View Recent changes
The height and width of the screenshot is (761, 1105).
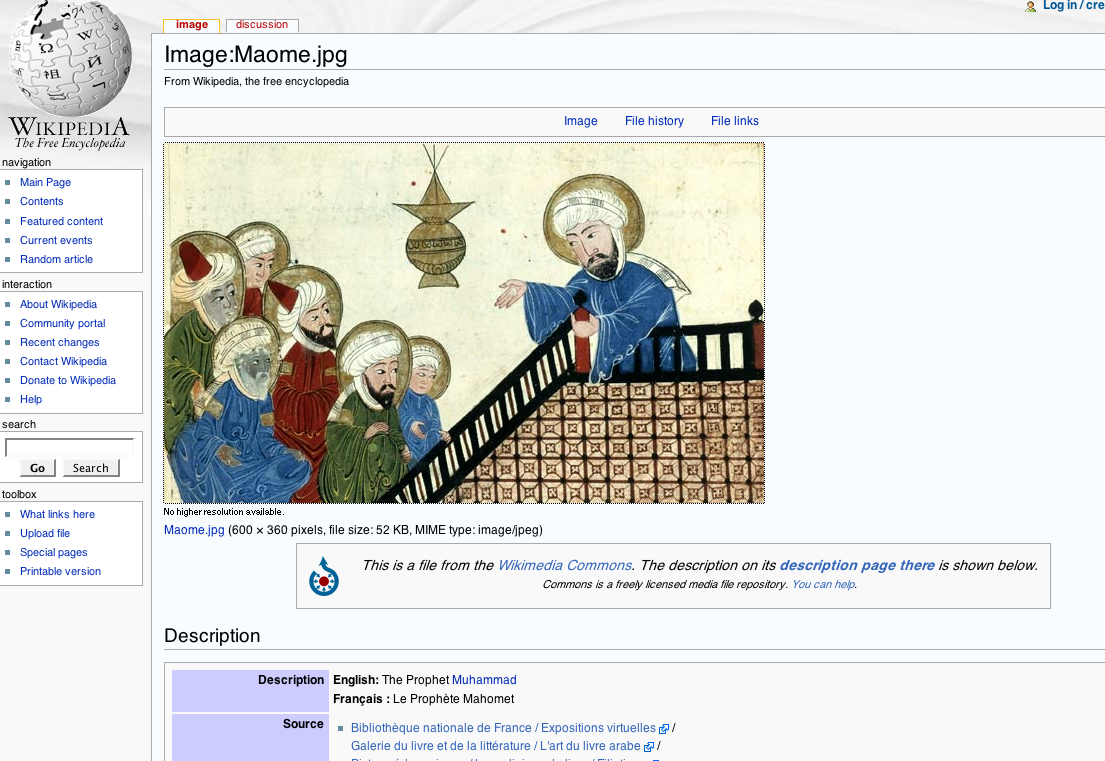click(x=60, y=342)
